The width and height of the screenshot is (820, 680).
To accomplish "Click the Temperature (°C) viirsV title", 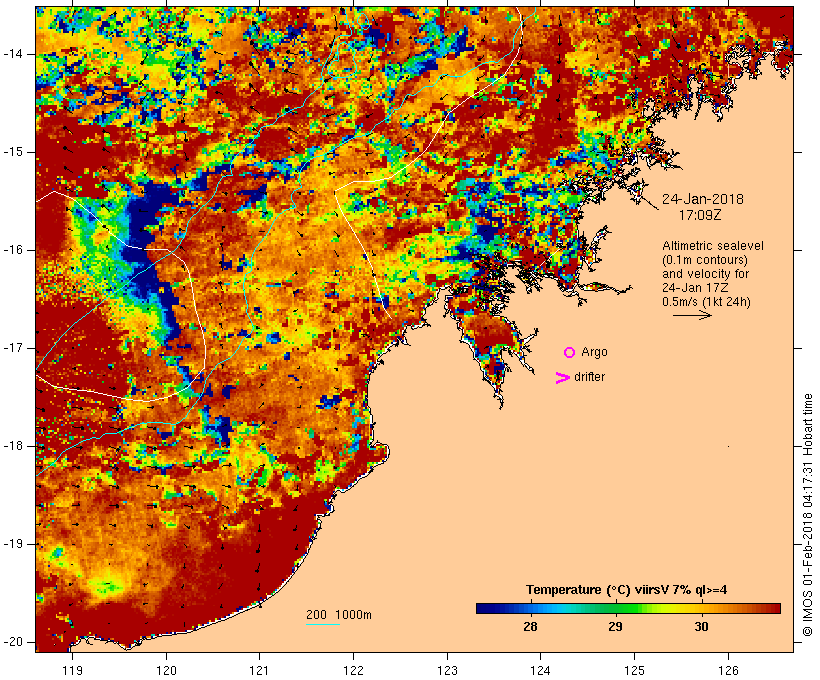I will (627, 590).
